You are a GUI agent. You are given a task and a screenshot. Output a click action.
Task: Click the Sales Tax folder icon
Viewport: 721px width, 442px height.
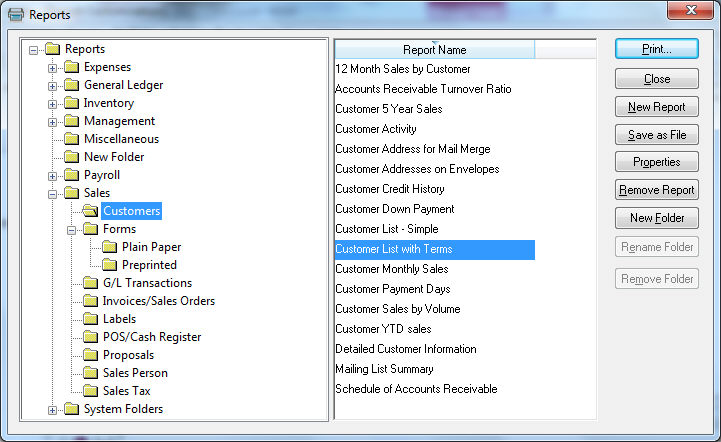(x=90, y=391)
